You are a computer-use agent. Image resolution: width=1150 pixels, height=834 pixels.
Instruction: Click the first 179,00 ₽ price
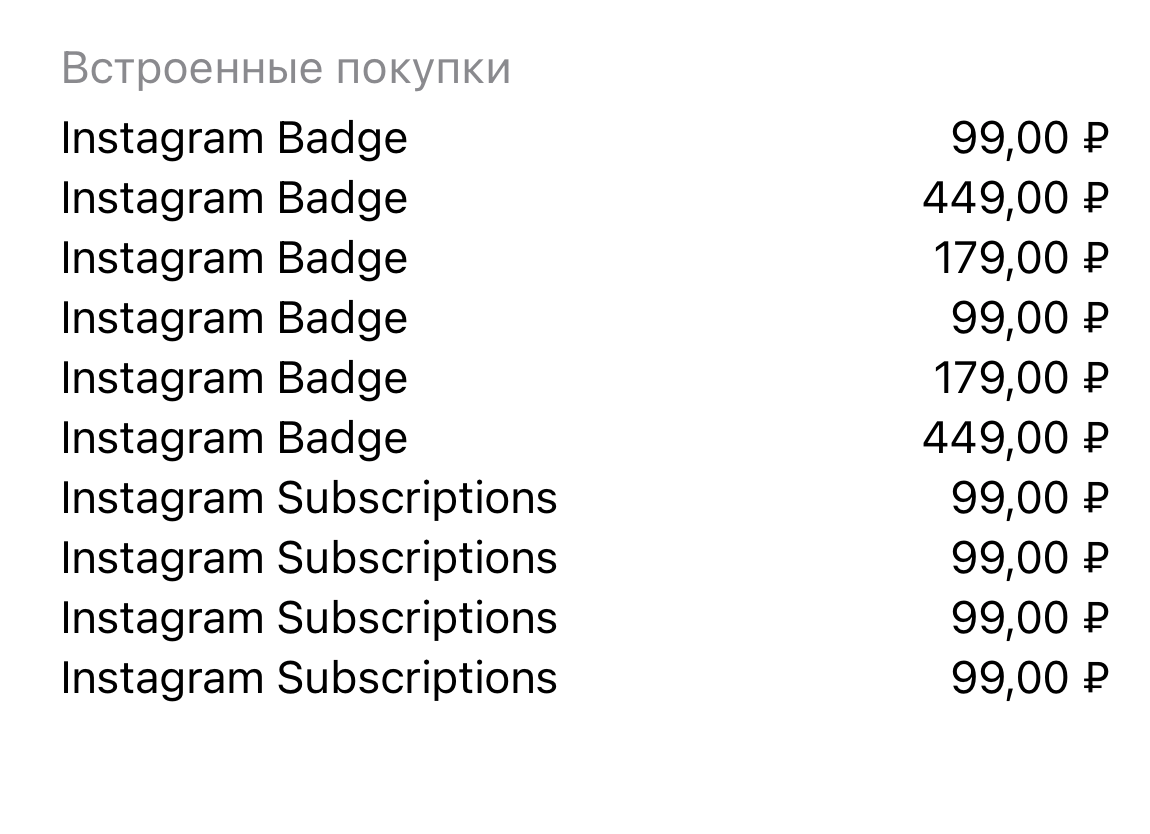pos(1021,259)
